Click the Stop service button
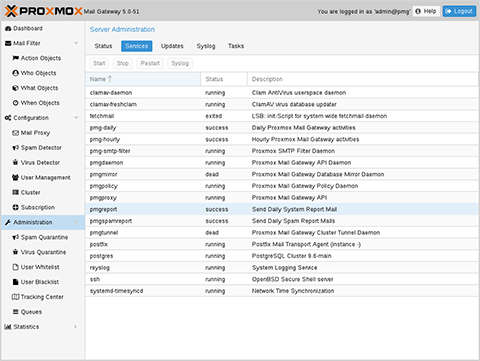This screenshot has width=480, height=361. 123,63
